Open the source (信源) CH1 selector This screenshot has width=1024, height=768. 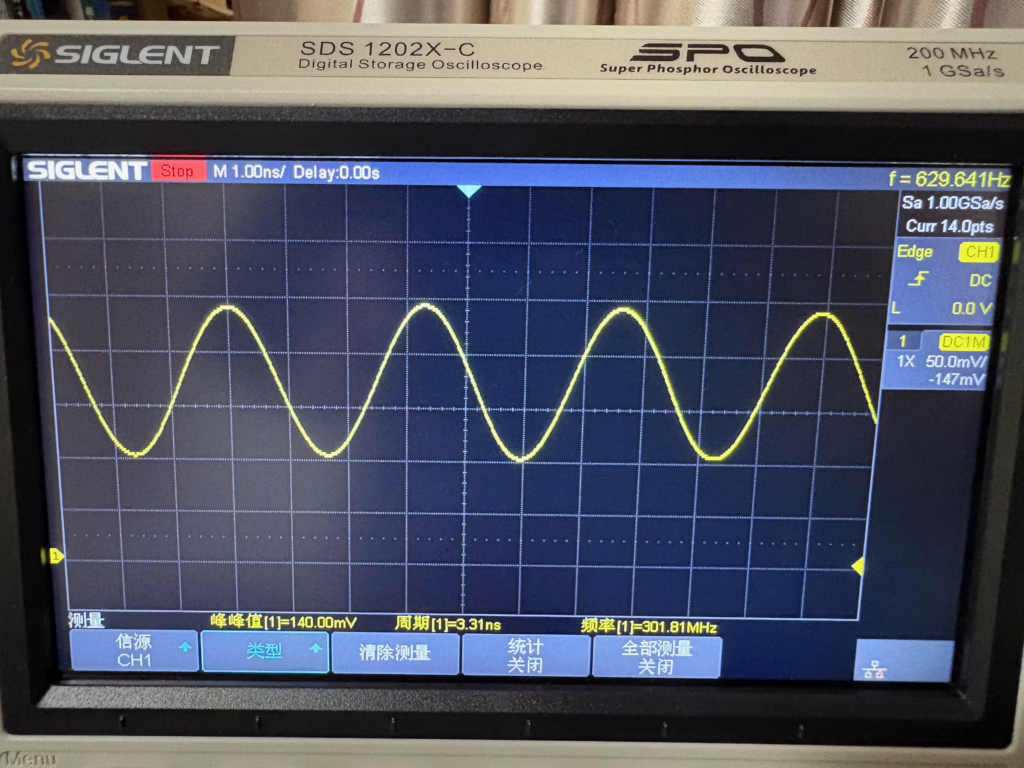(133, 651)
